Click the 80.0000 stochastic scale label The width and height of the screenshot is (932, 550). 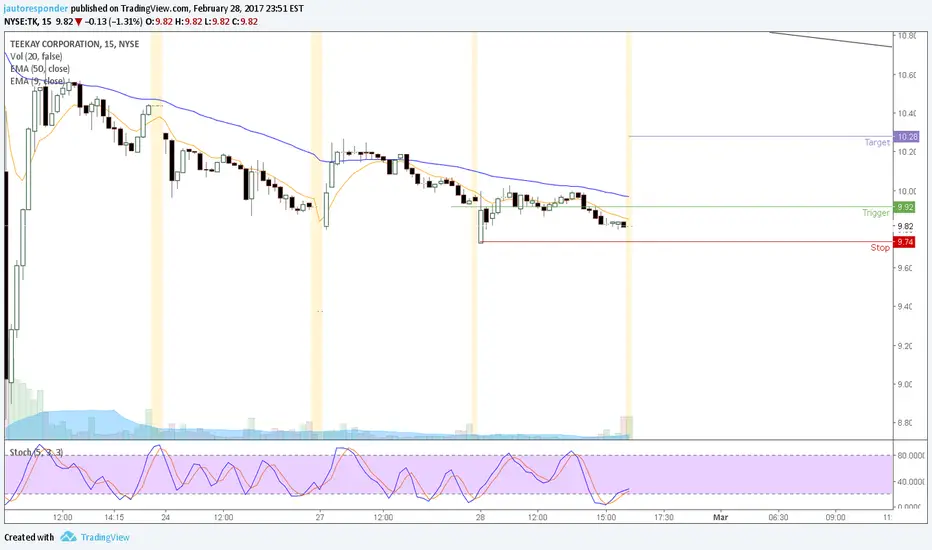(x=911, y=456)
